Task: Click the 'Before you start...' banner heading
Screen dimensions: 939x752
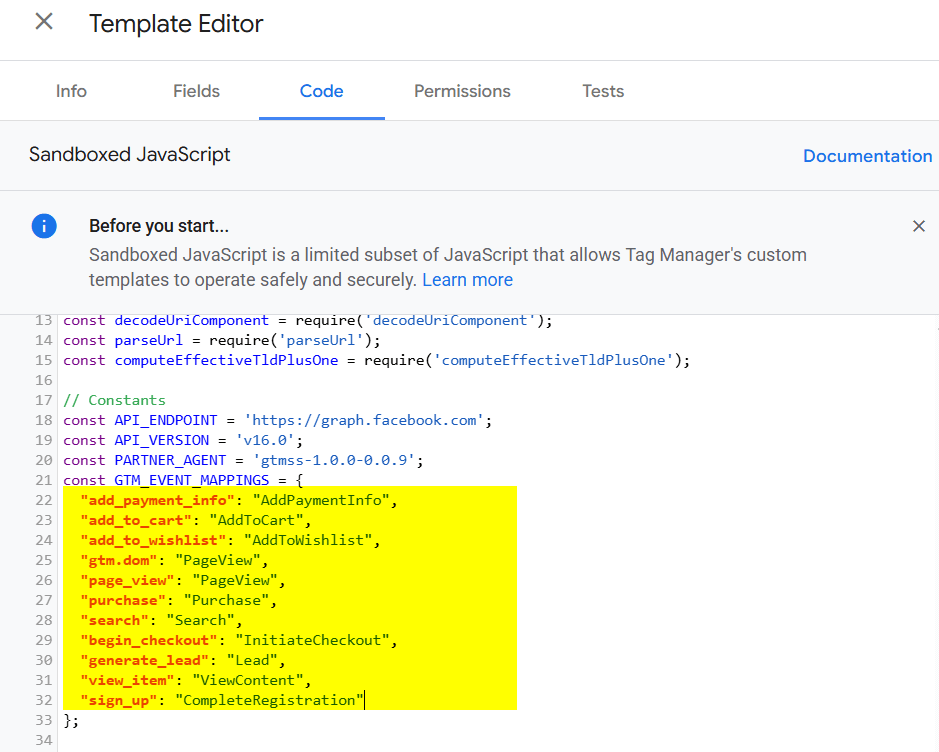Action: (x=159, y=226)
